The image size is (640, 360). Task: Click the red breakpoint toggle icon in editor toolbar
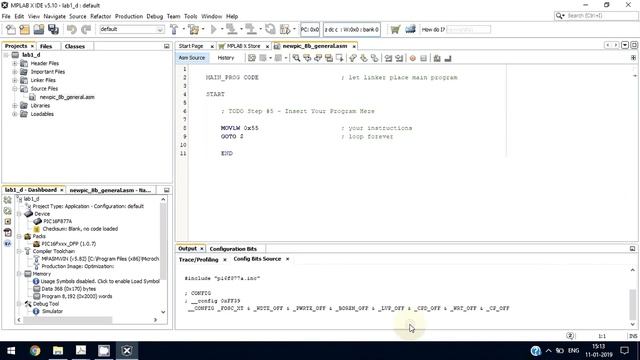[413, 58]
